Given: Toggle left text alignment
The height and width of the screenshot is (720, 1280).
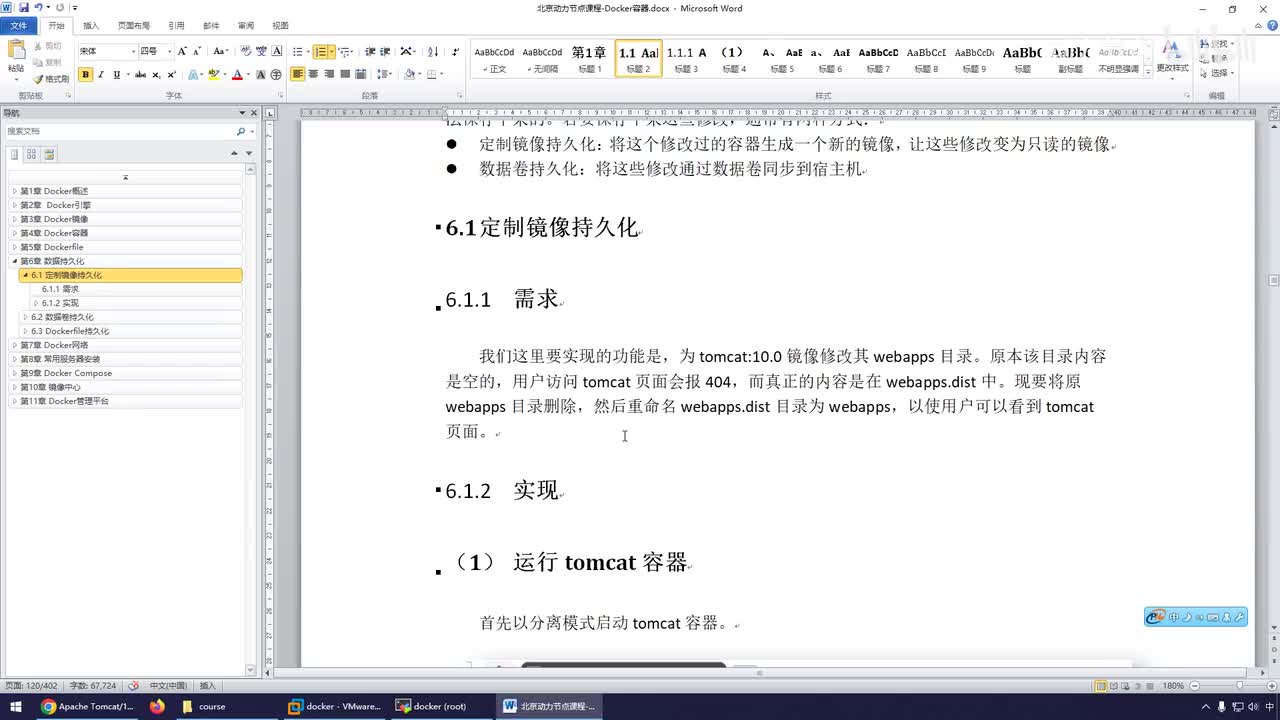Looking at the screenshot, I should [x=298, y=75].
